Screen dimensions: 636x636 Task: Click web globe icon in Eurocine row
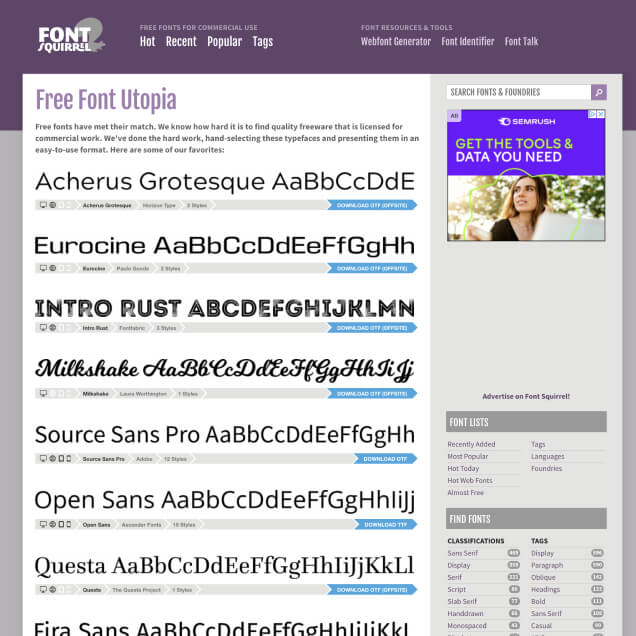point(53,268)
